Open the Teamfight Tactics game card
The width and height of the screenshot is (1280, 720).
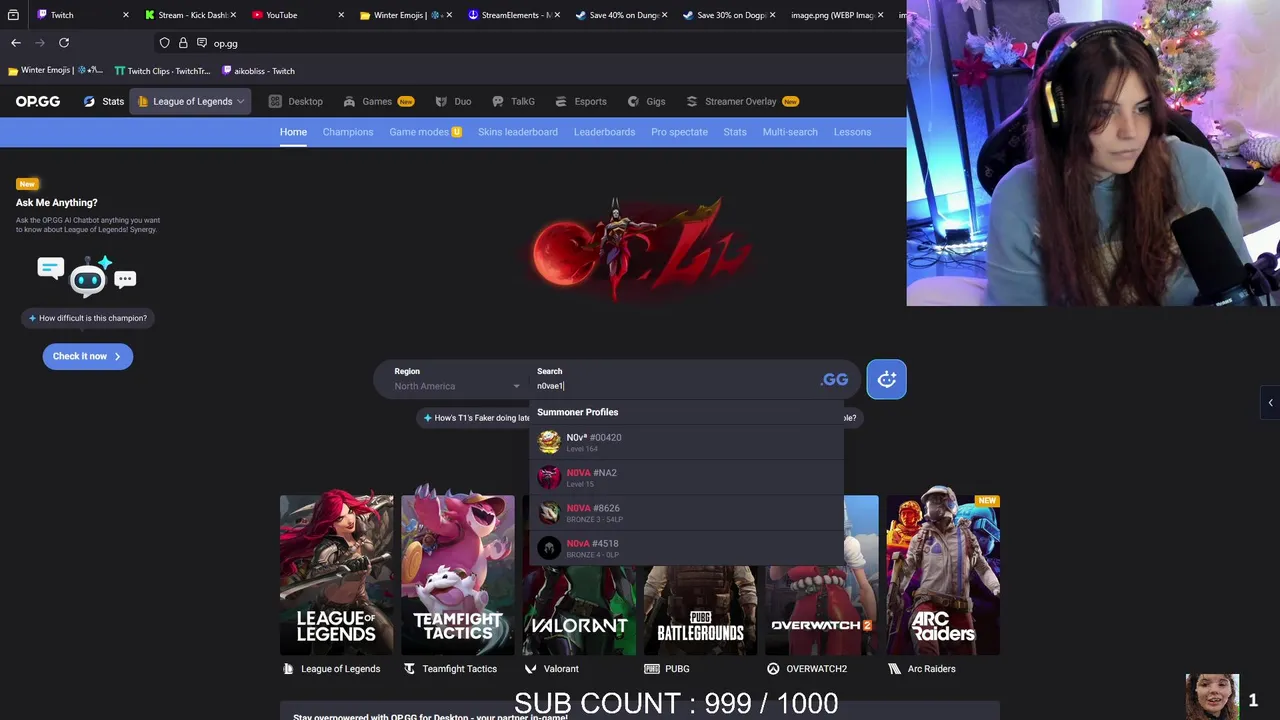pos(458,575)
